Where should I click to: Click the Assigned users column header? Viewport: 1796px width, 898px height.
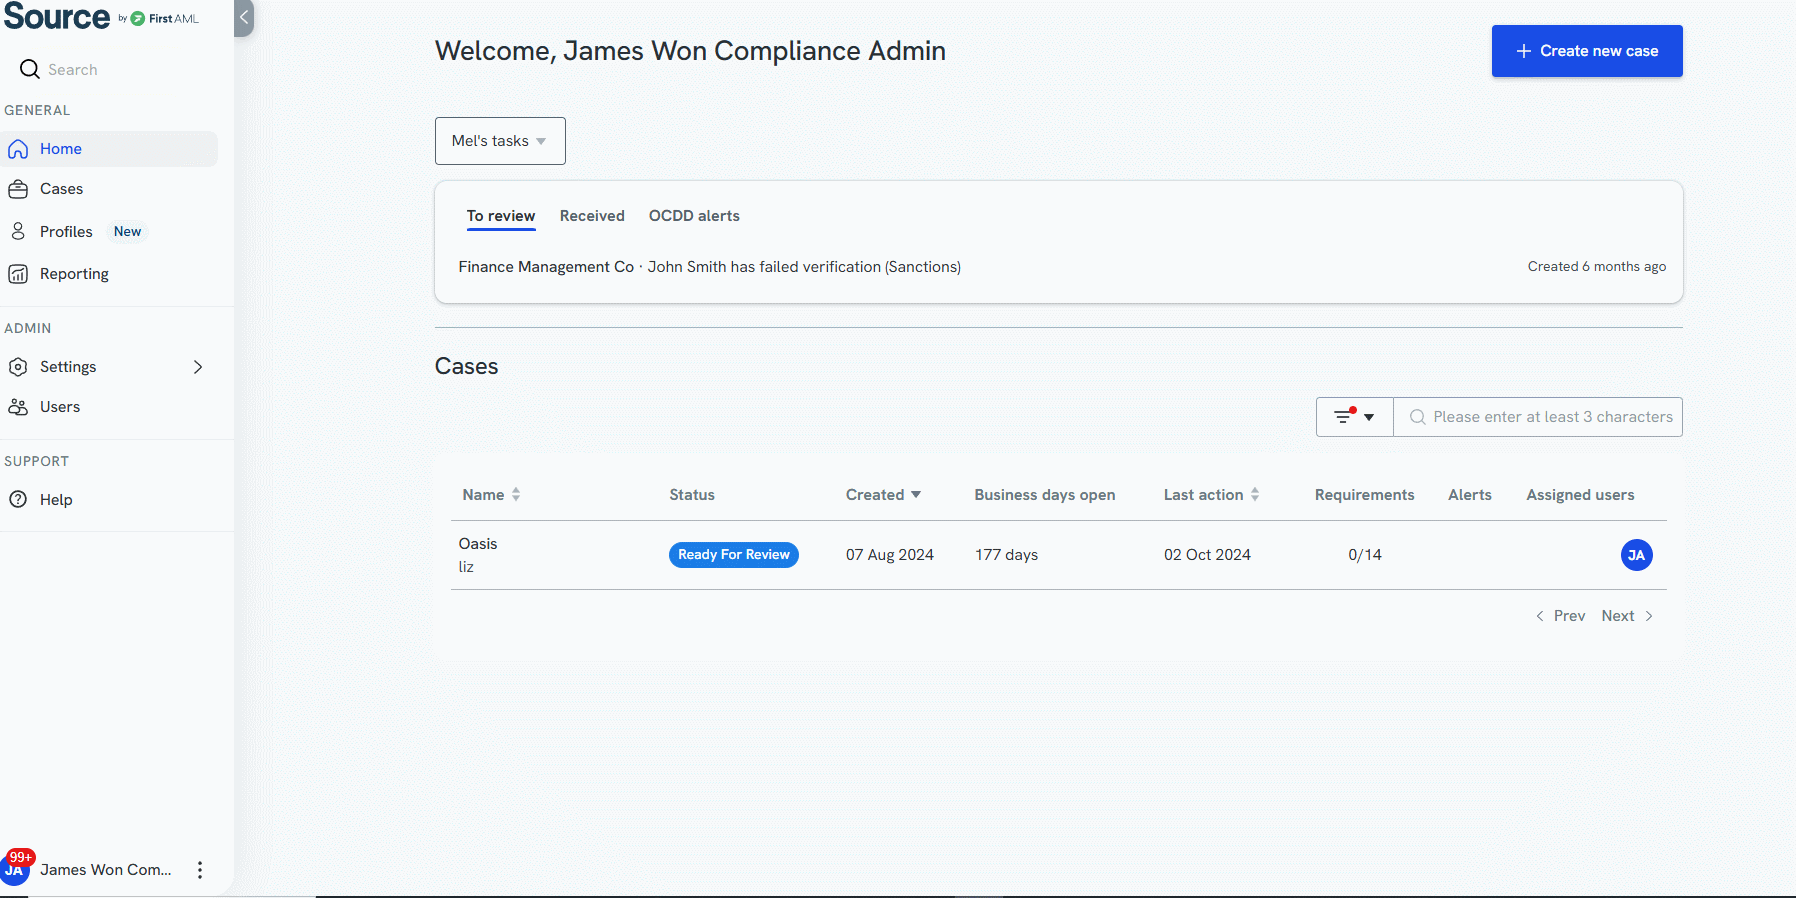1580,495
